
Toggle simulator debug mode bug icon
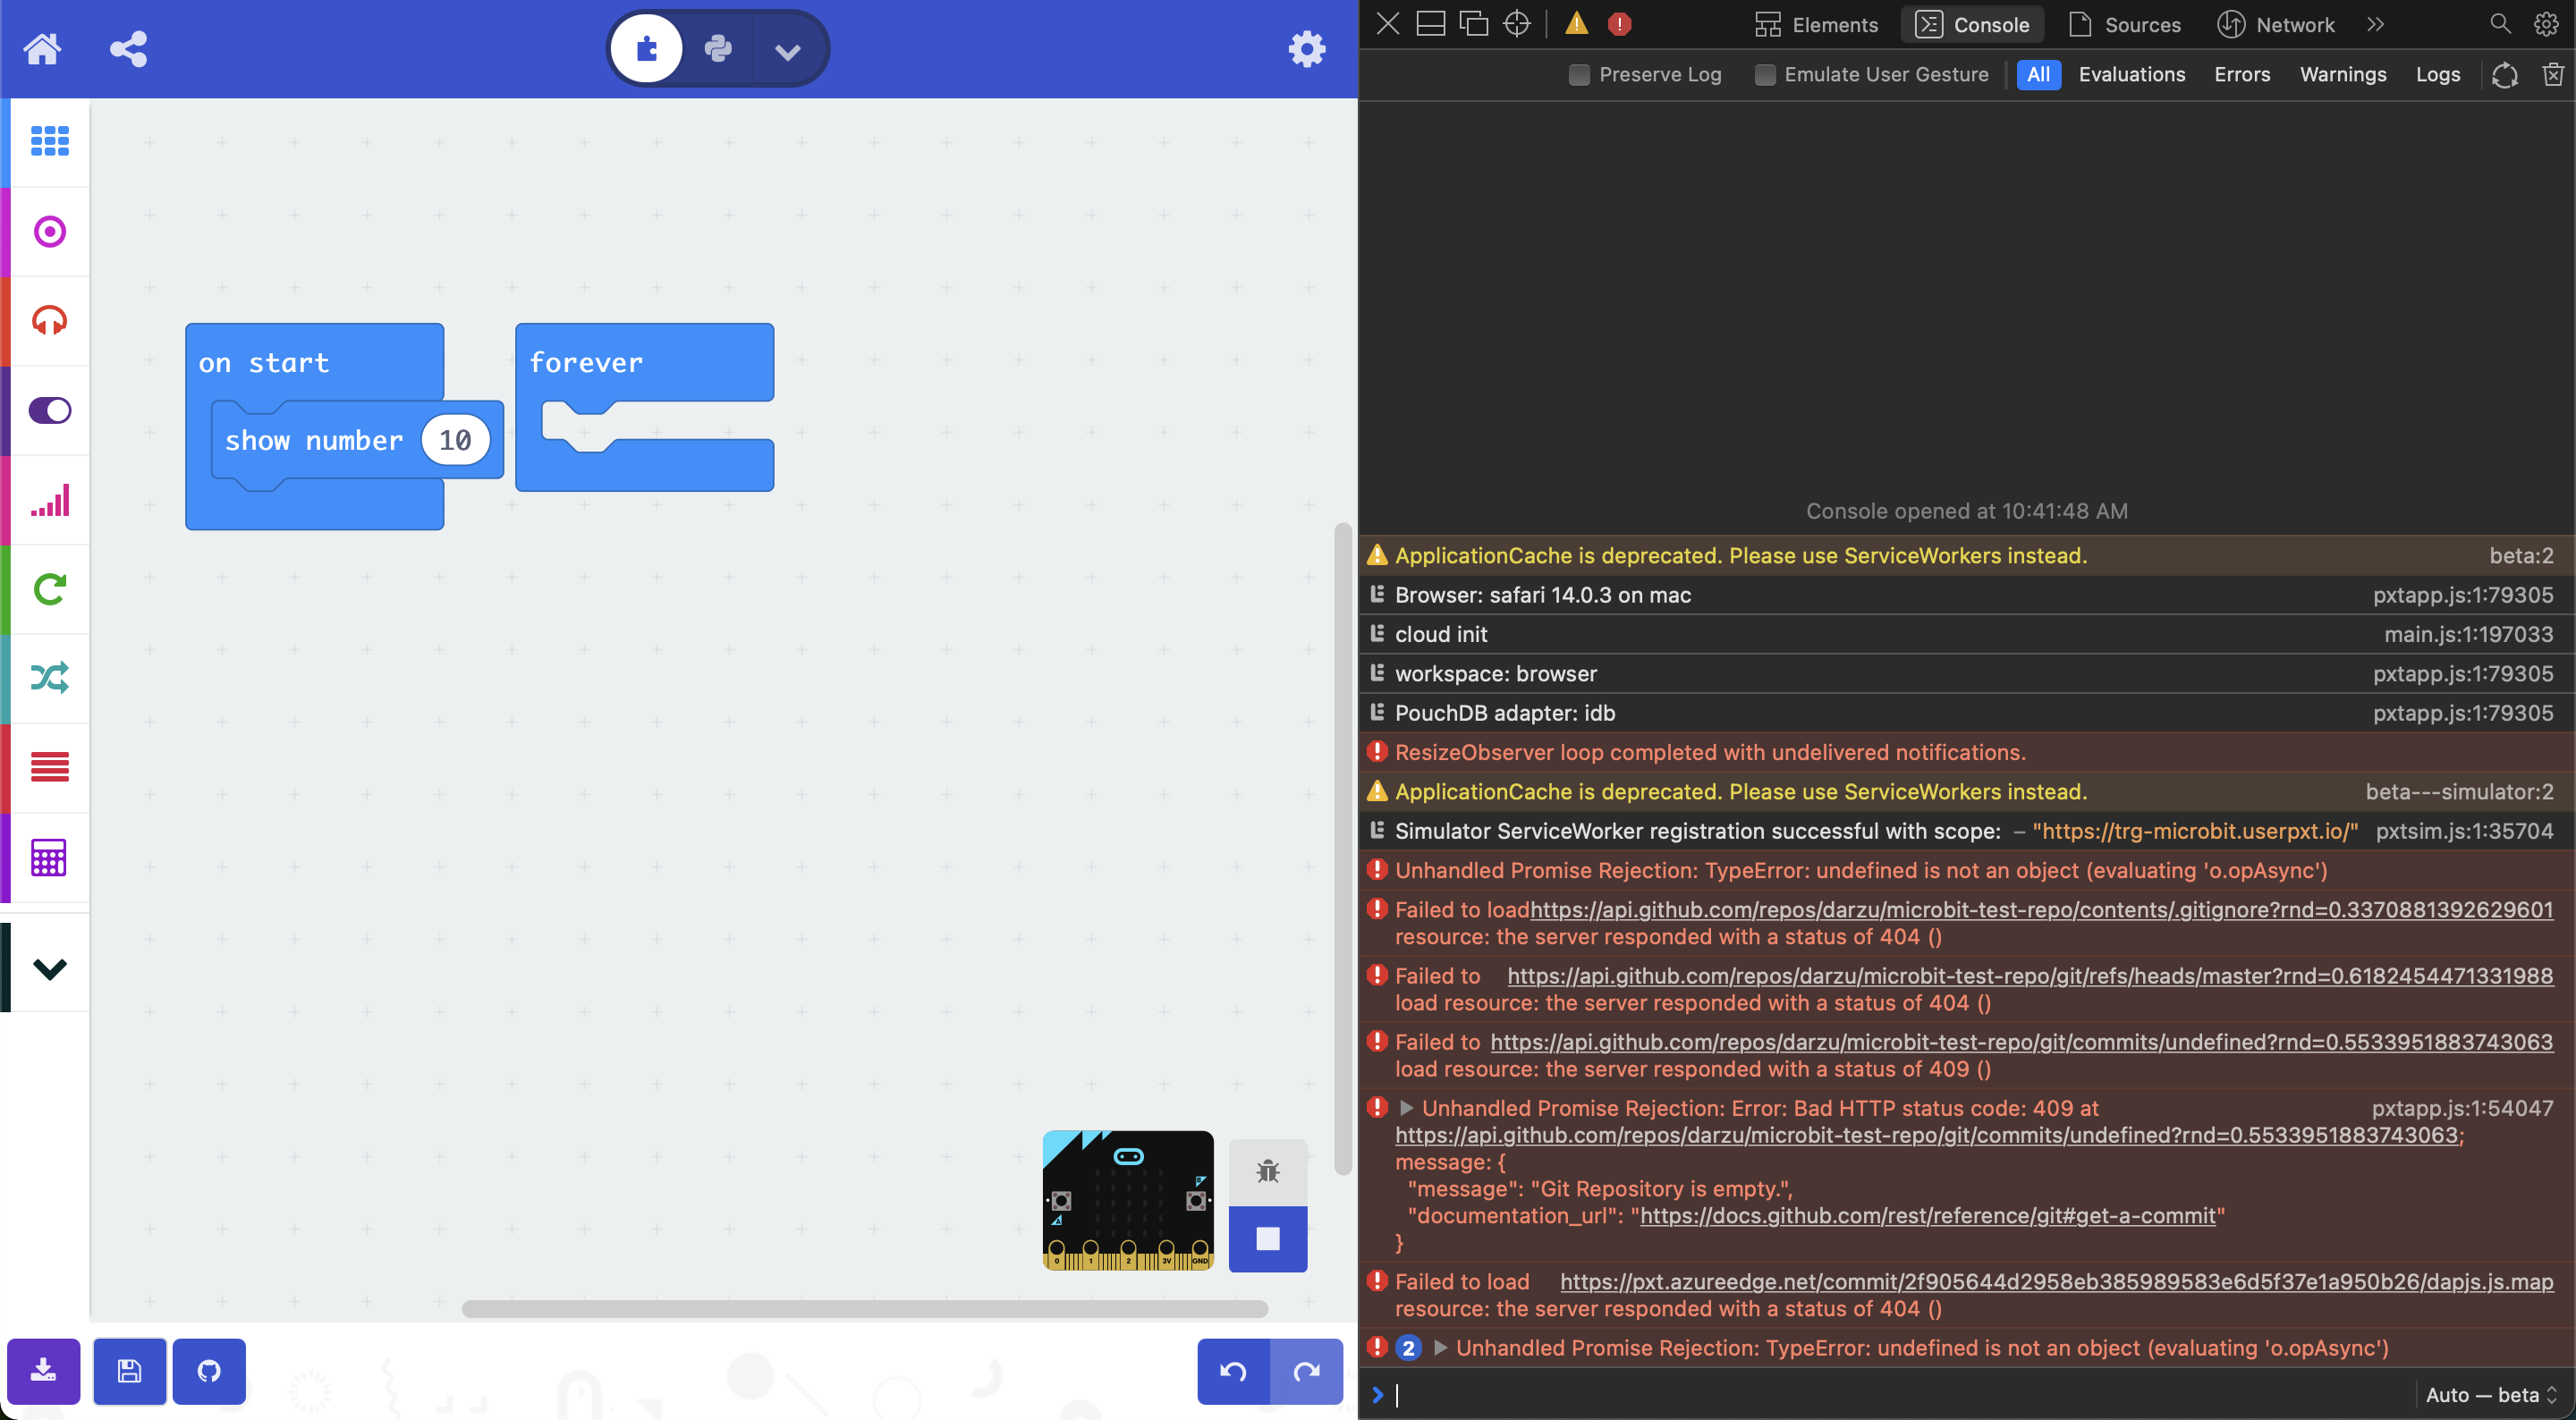pos(1267,1171)
